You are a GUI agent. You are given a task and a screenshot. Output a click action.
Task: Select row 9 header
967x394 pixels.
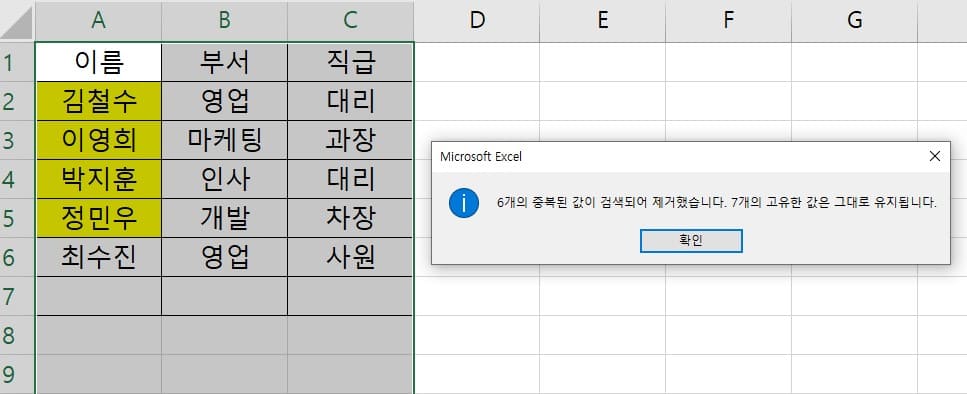point(17,374)
